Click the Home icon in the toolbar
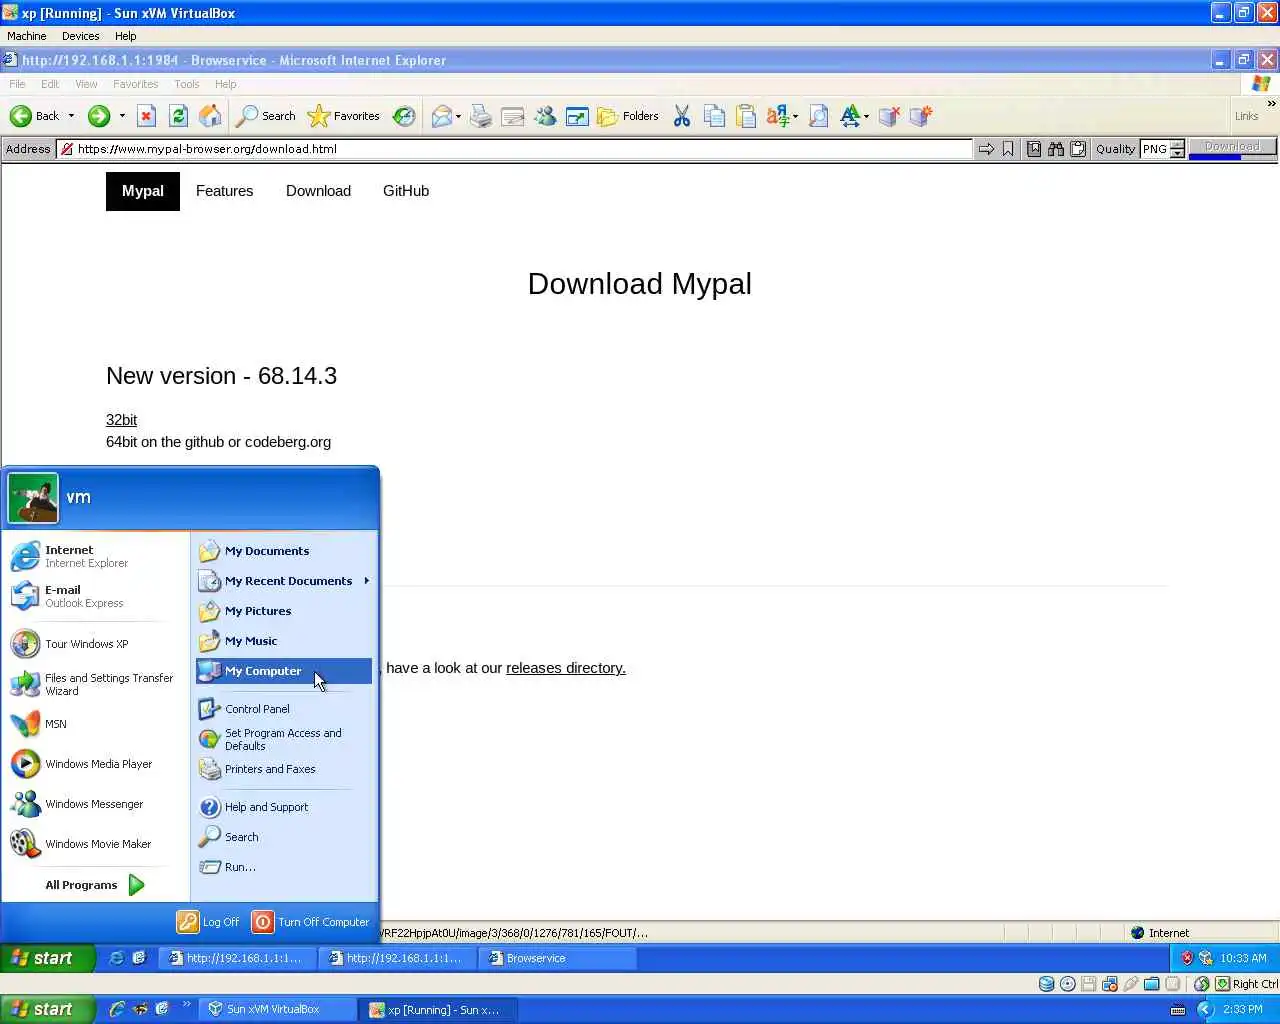This screenshot has height=1024, width=1280. click(x=210, y=116)
